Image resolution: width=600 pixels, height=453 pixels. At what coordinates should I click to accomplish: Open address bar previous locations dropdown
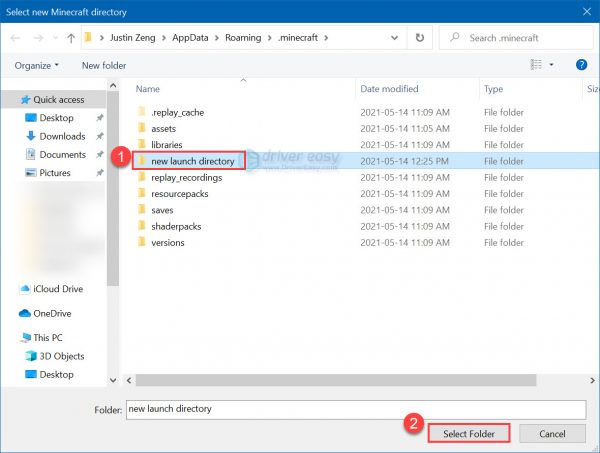click(x=394, y=37)
